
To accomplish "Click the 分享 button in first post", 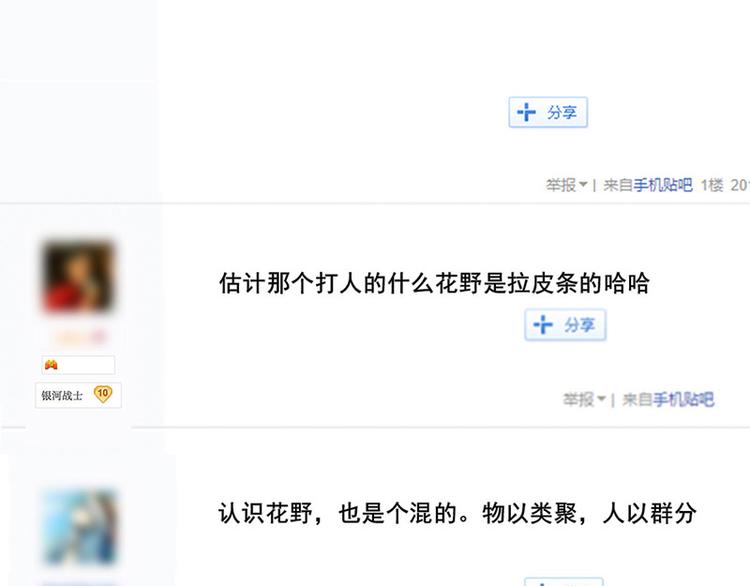I will 548,112.
